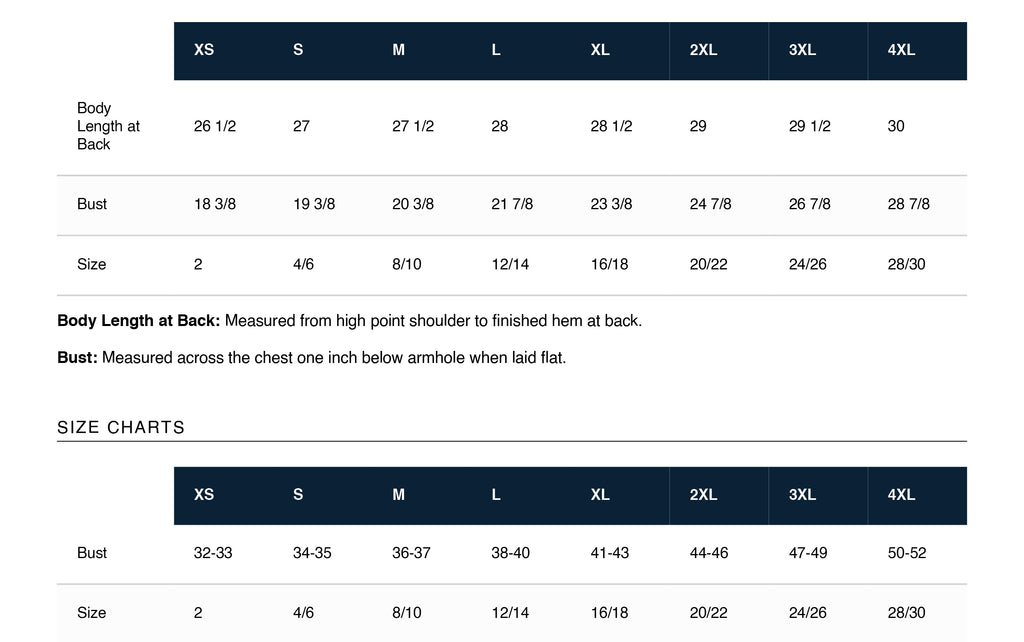Click the 30 body length value for 4XL

pyautogui.click(x=896, y=126)
